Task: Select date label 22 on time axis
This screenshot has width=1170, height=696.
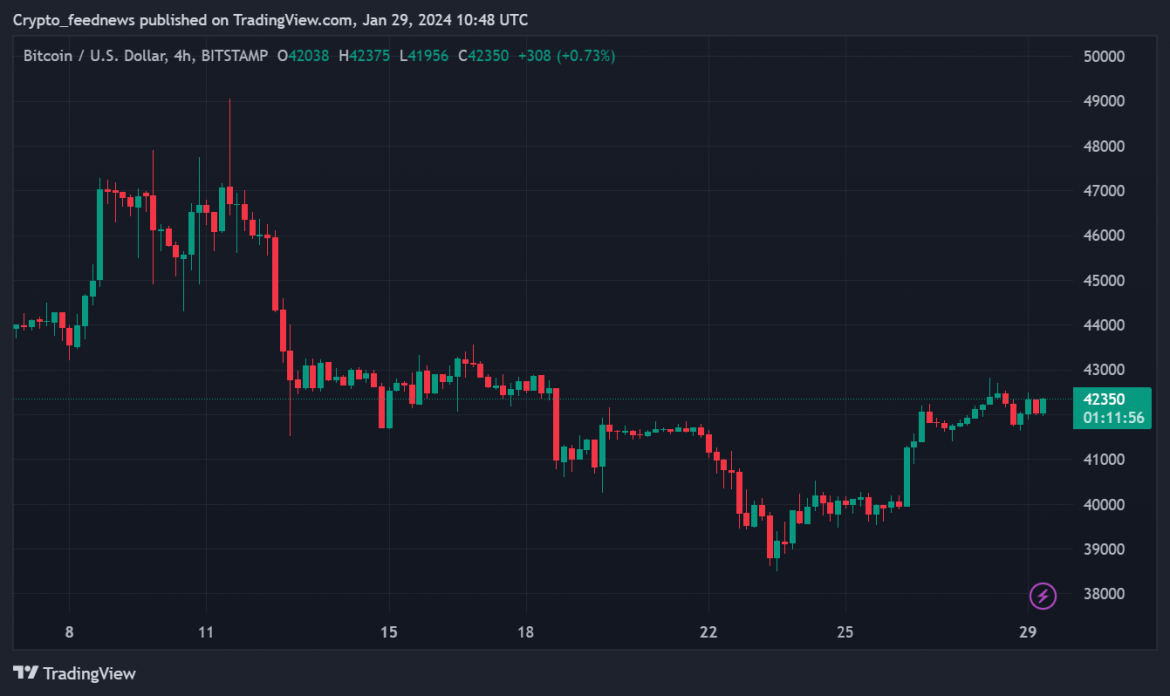Action: click(x=709, y=632)
